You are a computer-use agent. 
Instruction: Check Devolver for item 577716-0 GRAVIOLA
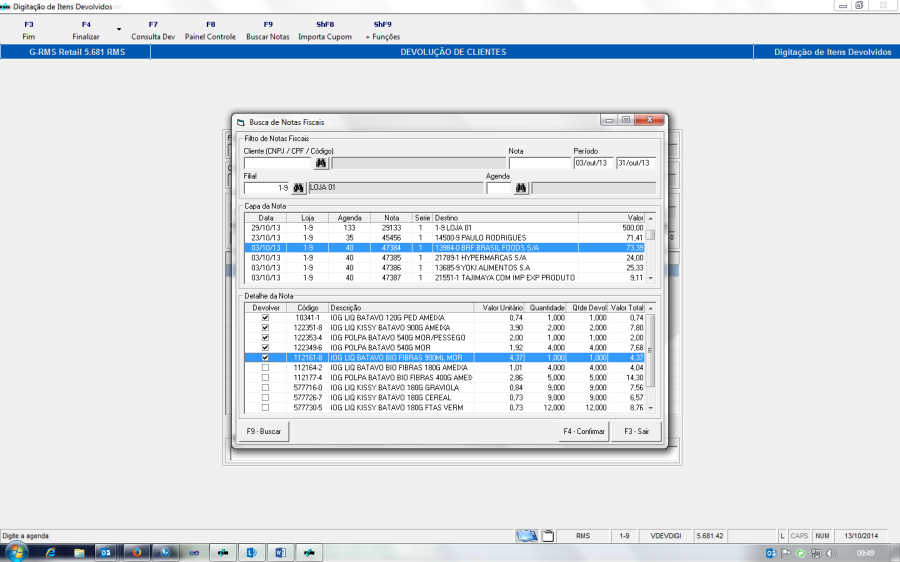click(265, 388)
